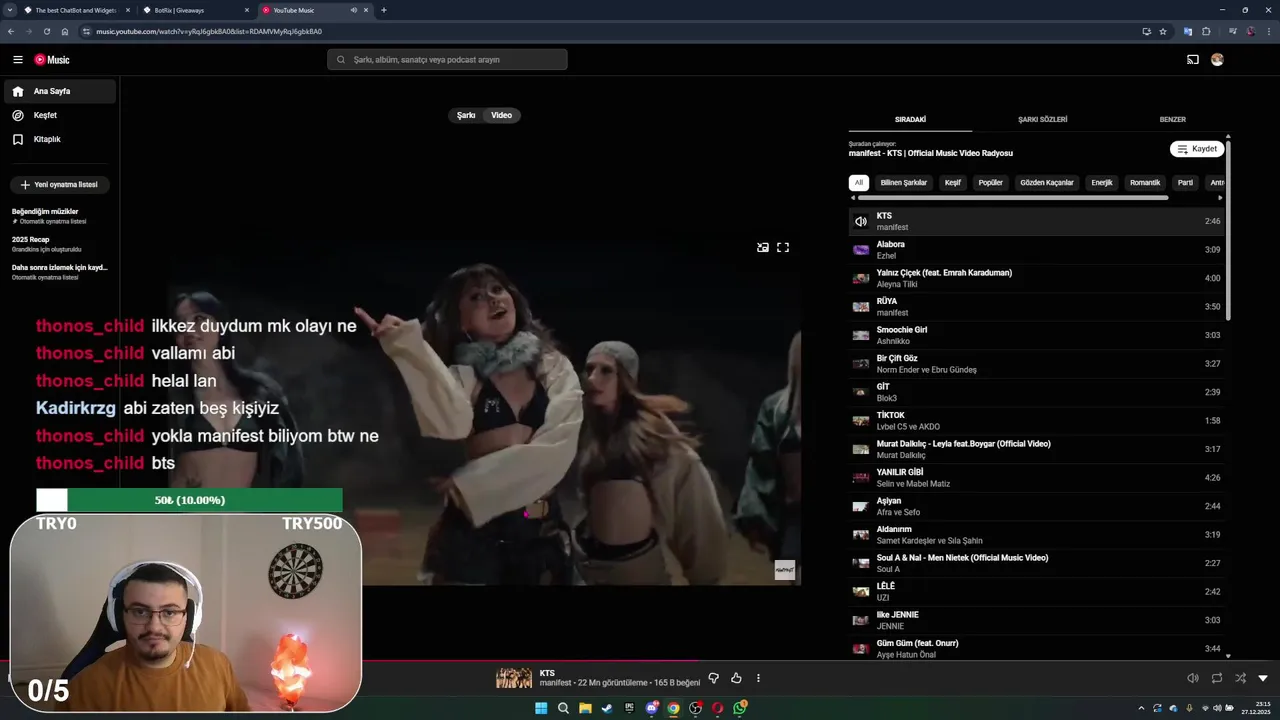This screenshot has width=1280, height=720.
Task: Select the Romantik filter chip
Action: click(1145, 183)
